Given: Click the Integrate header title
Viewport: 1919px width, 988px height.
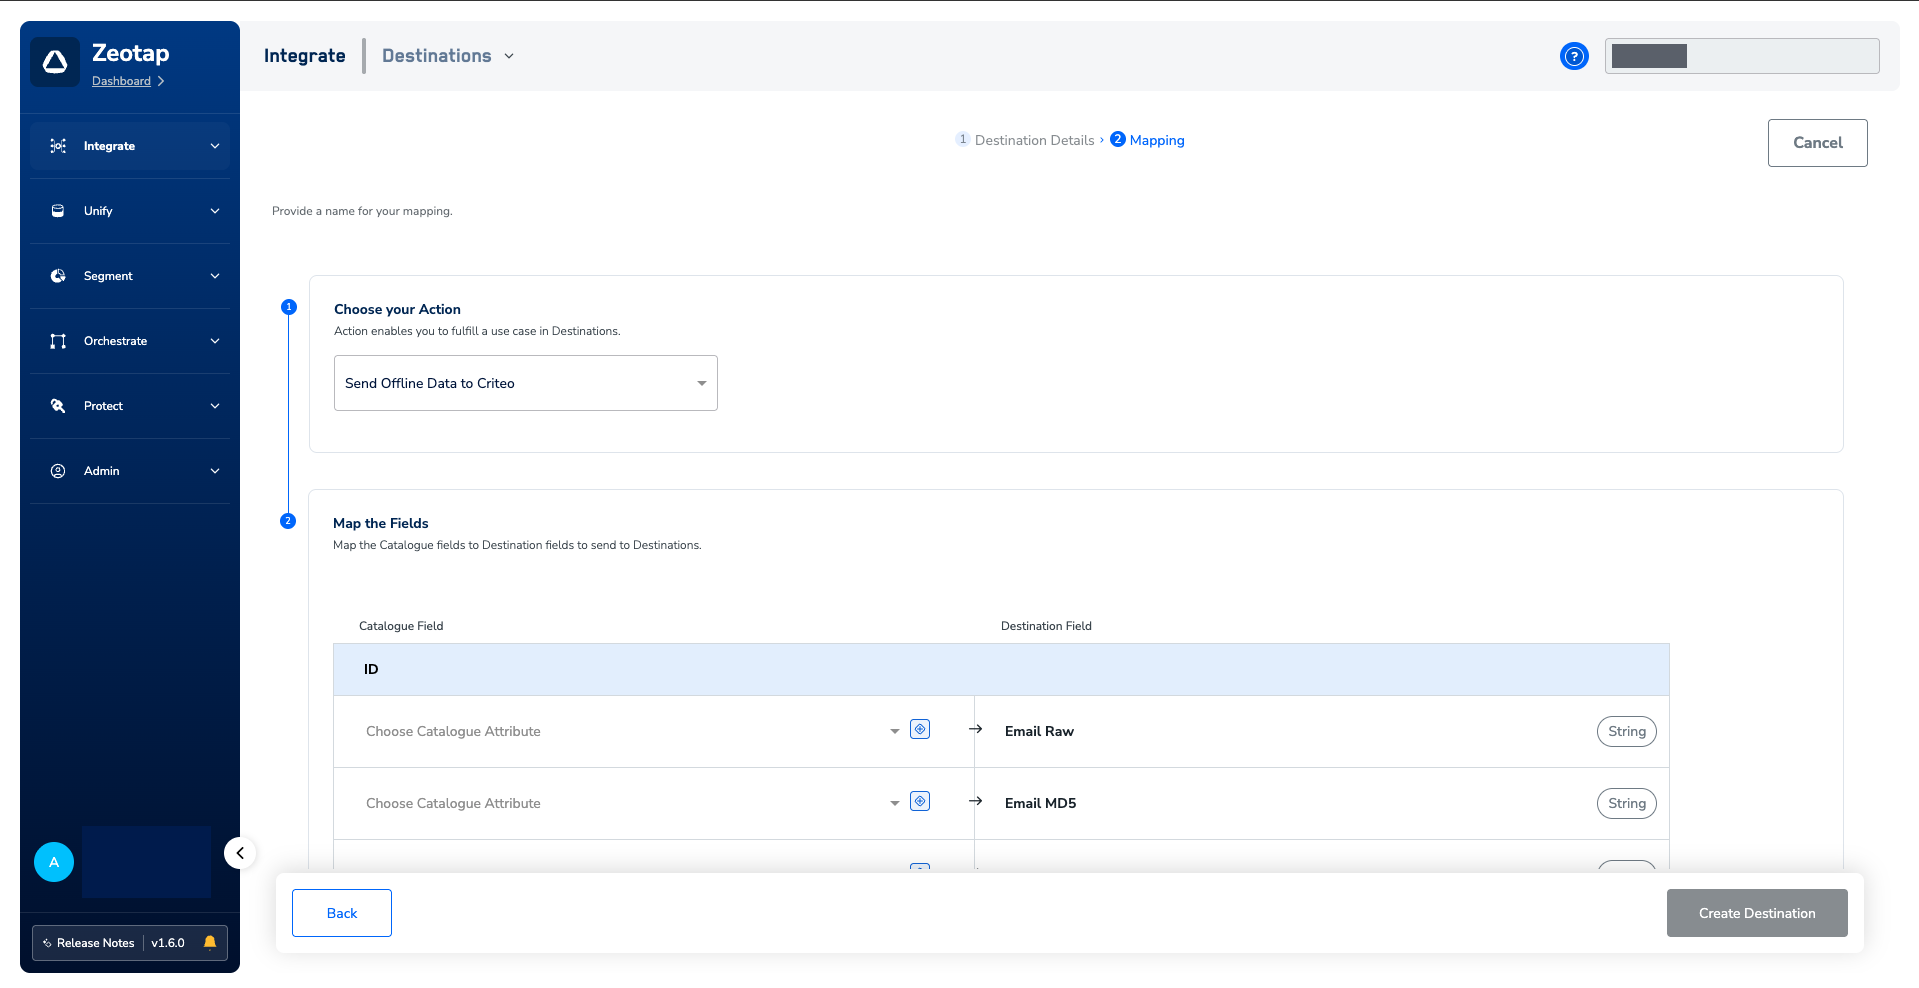Looking at the screenshot, I should pos(305,56).
